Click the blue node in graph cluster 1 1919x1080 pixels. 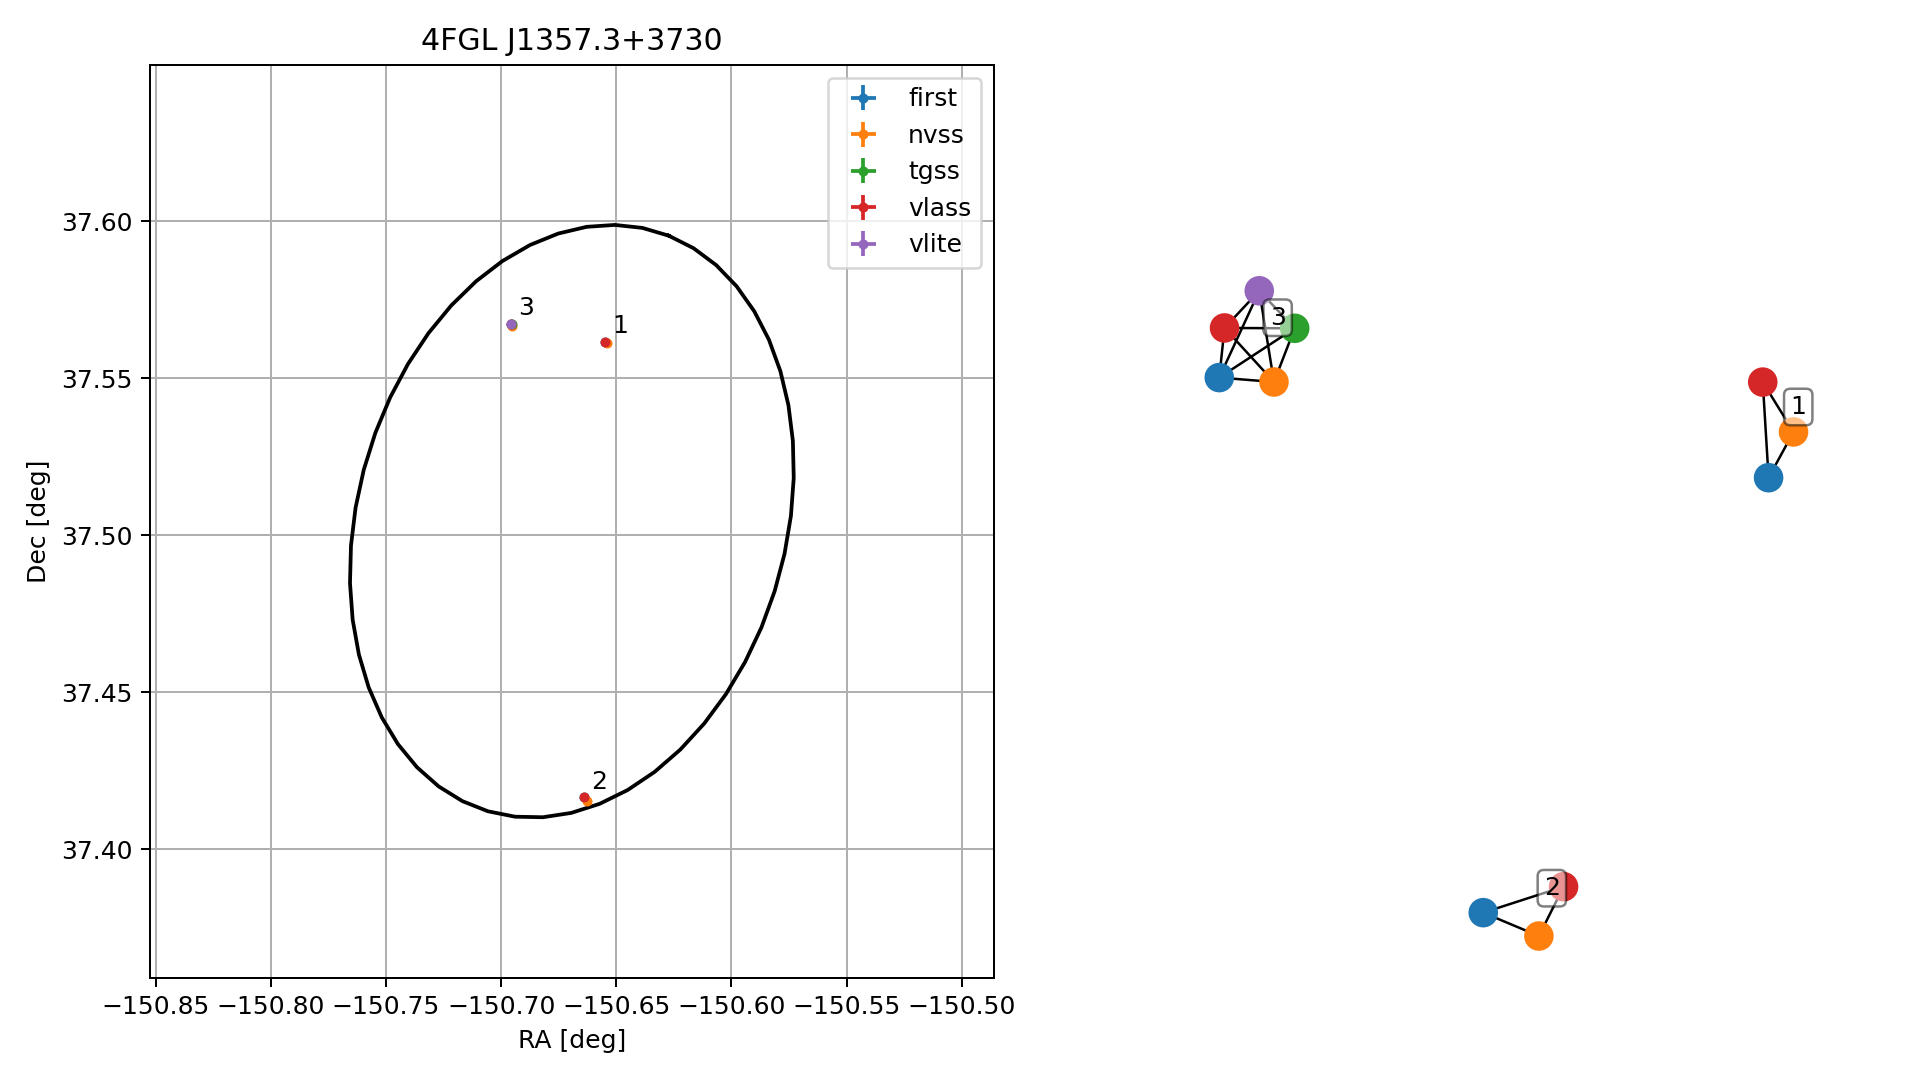1768,478
